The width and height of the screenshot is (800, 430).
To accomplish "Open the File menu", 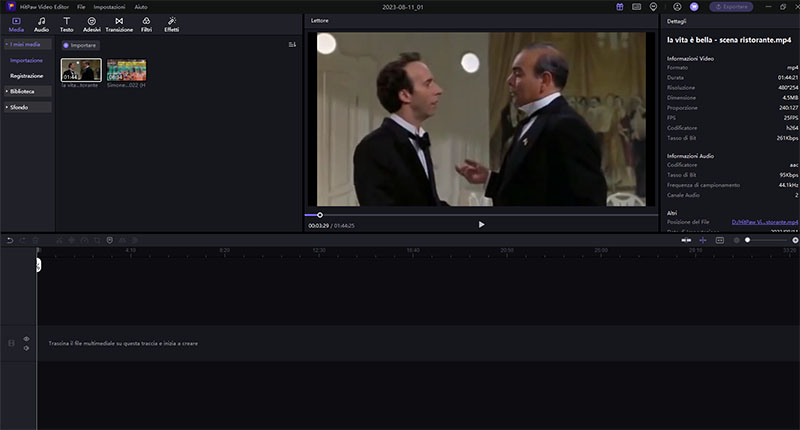I will pyautogui.click(x=81, y=7).
